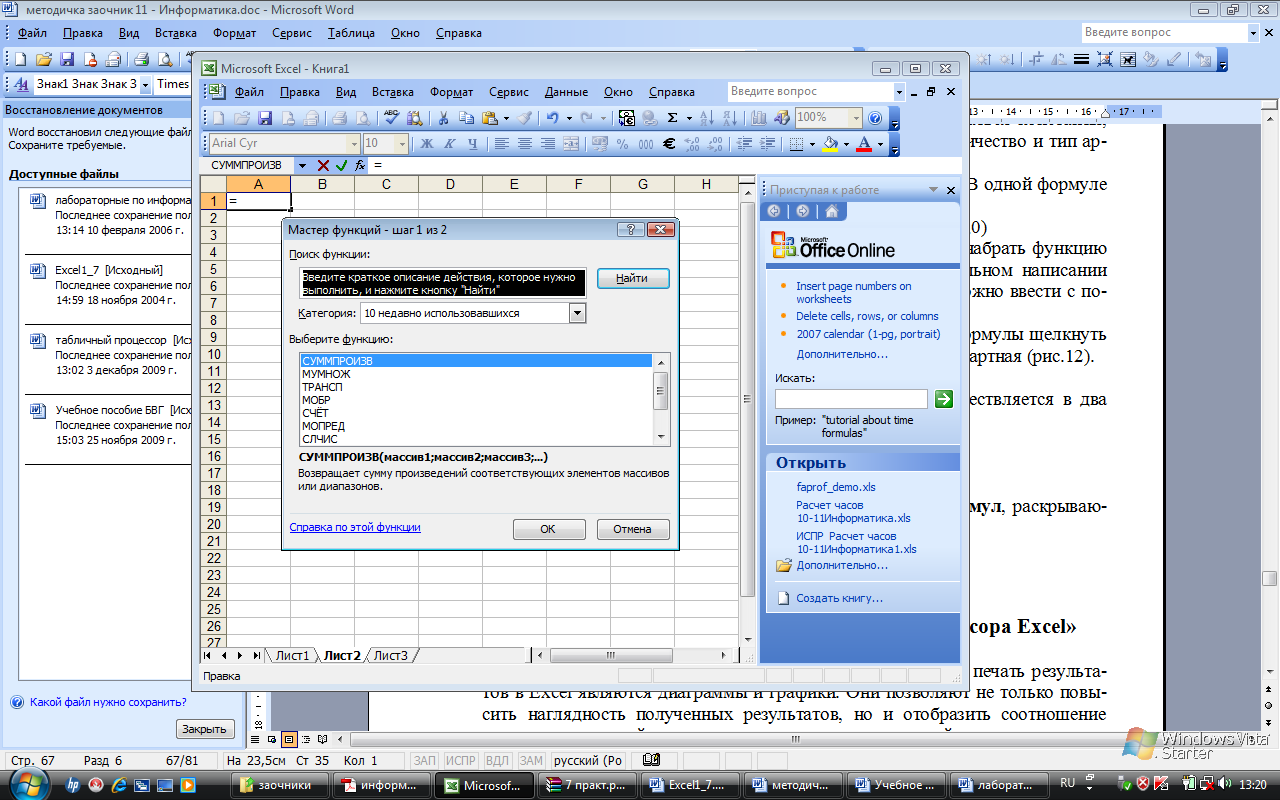Open the Arial Cyr font dropdown
This screenshot has width=1280, height=800.
(x=355, y=143)
